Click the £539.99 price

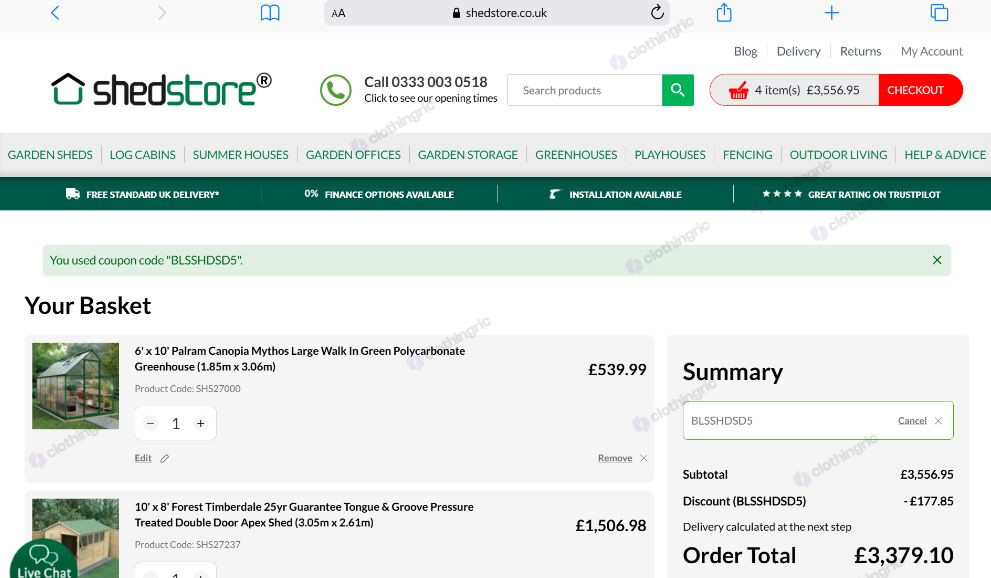pos(617,370)
